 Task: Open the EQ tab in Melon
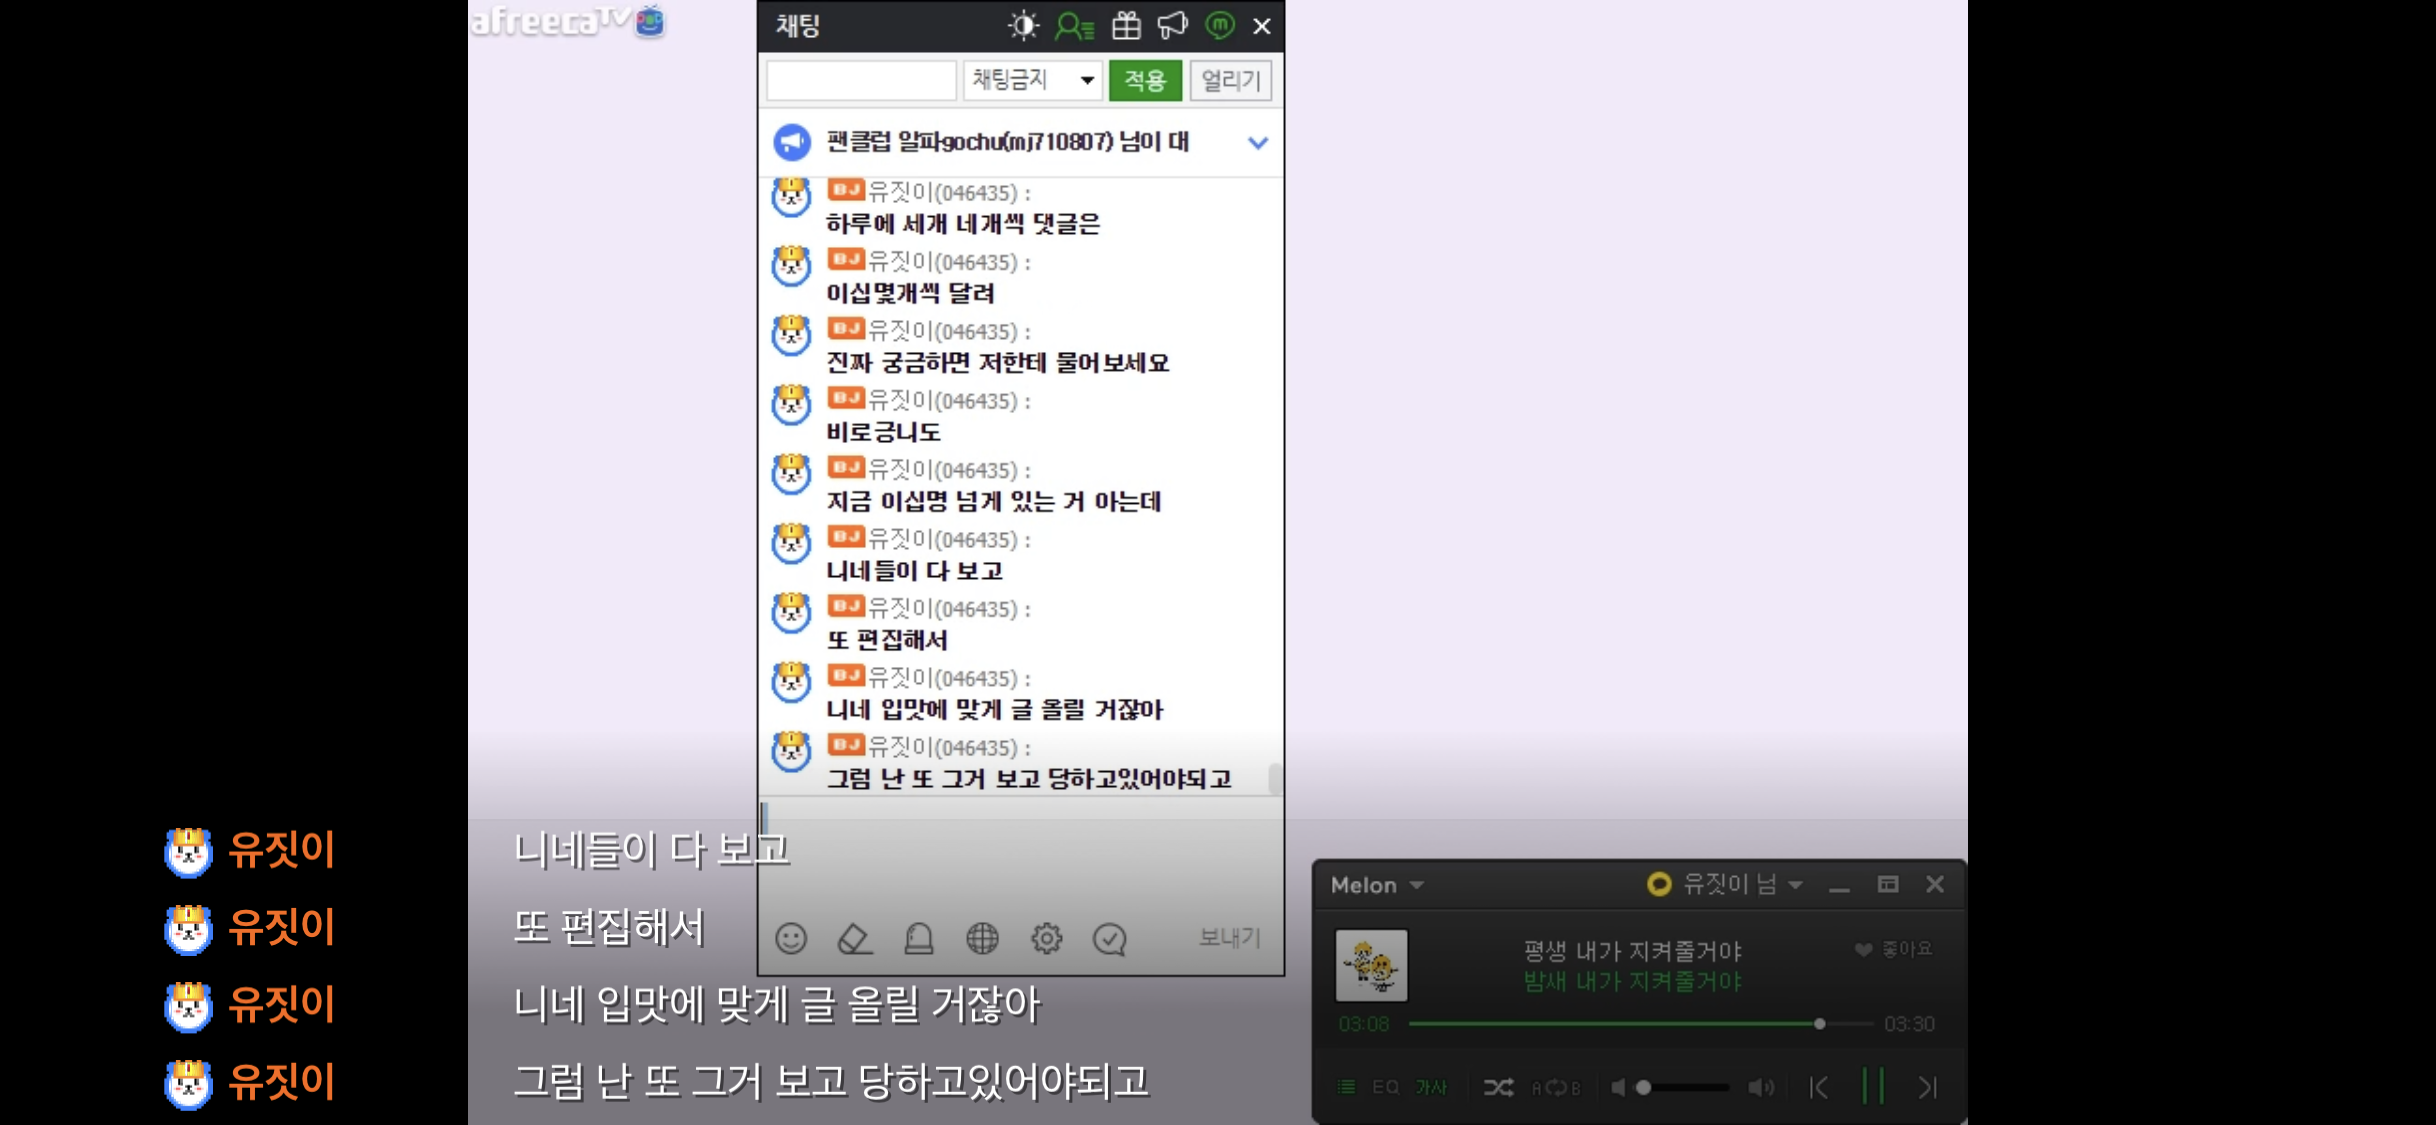(1385, 1087)
